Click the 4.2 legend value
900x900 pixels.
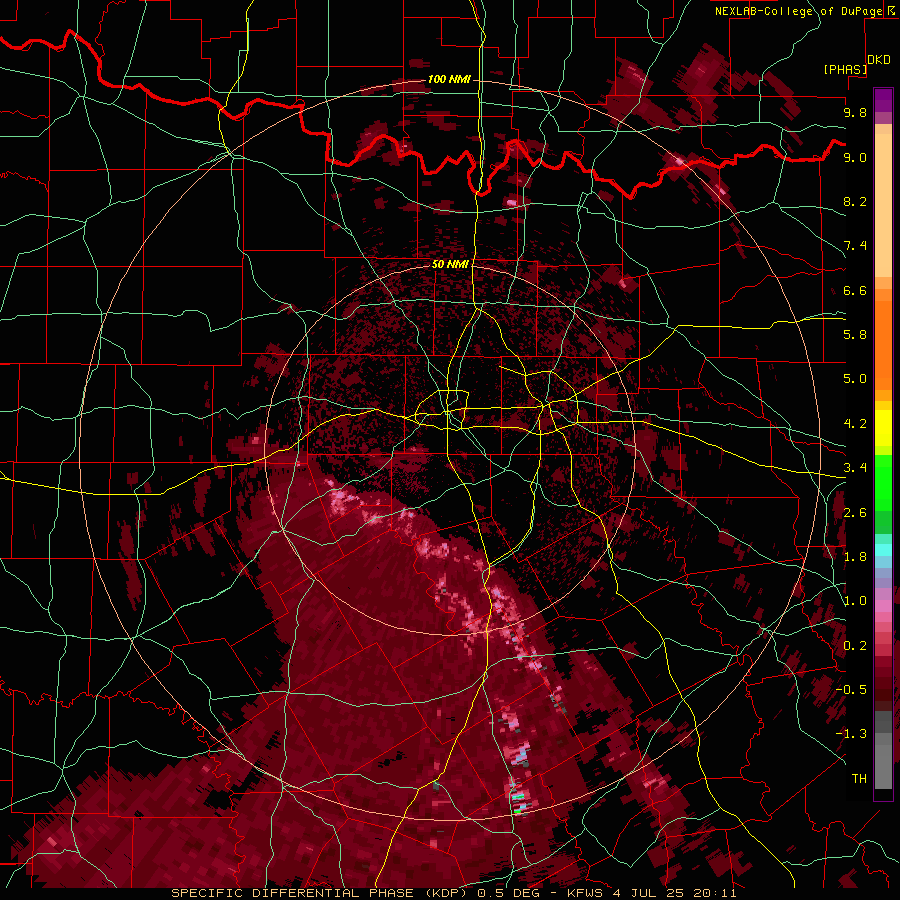[x=855, y=424]
